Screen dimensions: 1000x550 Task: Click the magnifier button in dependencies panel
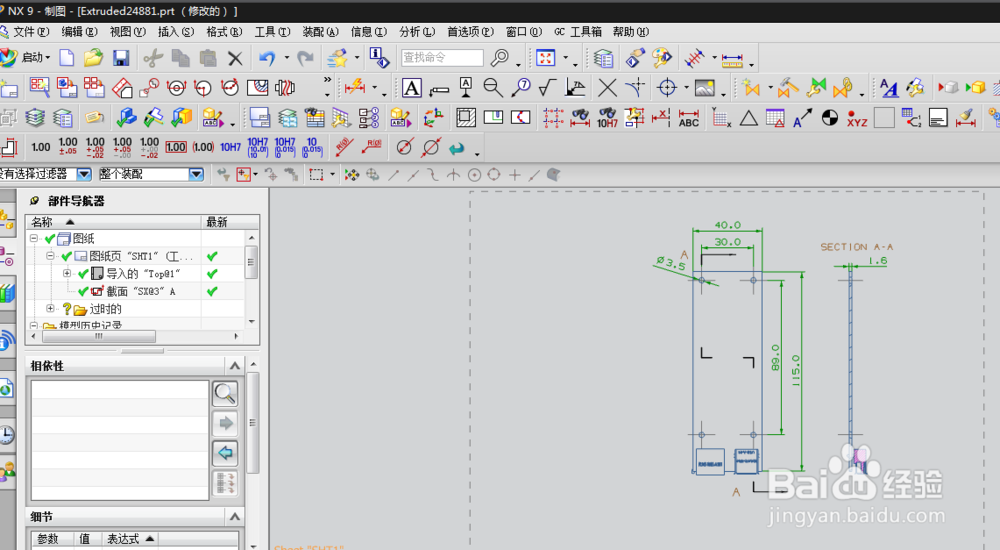[x=225, y=394]
